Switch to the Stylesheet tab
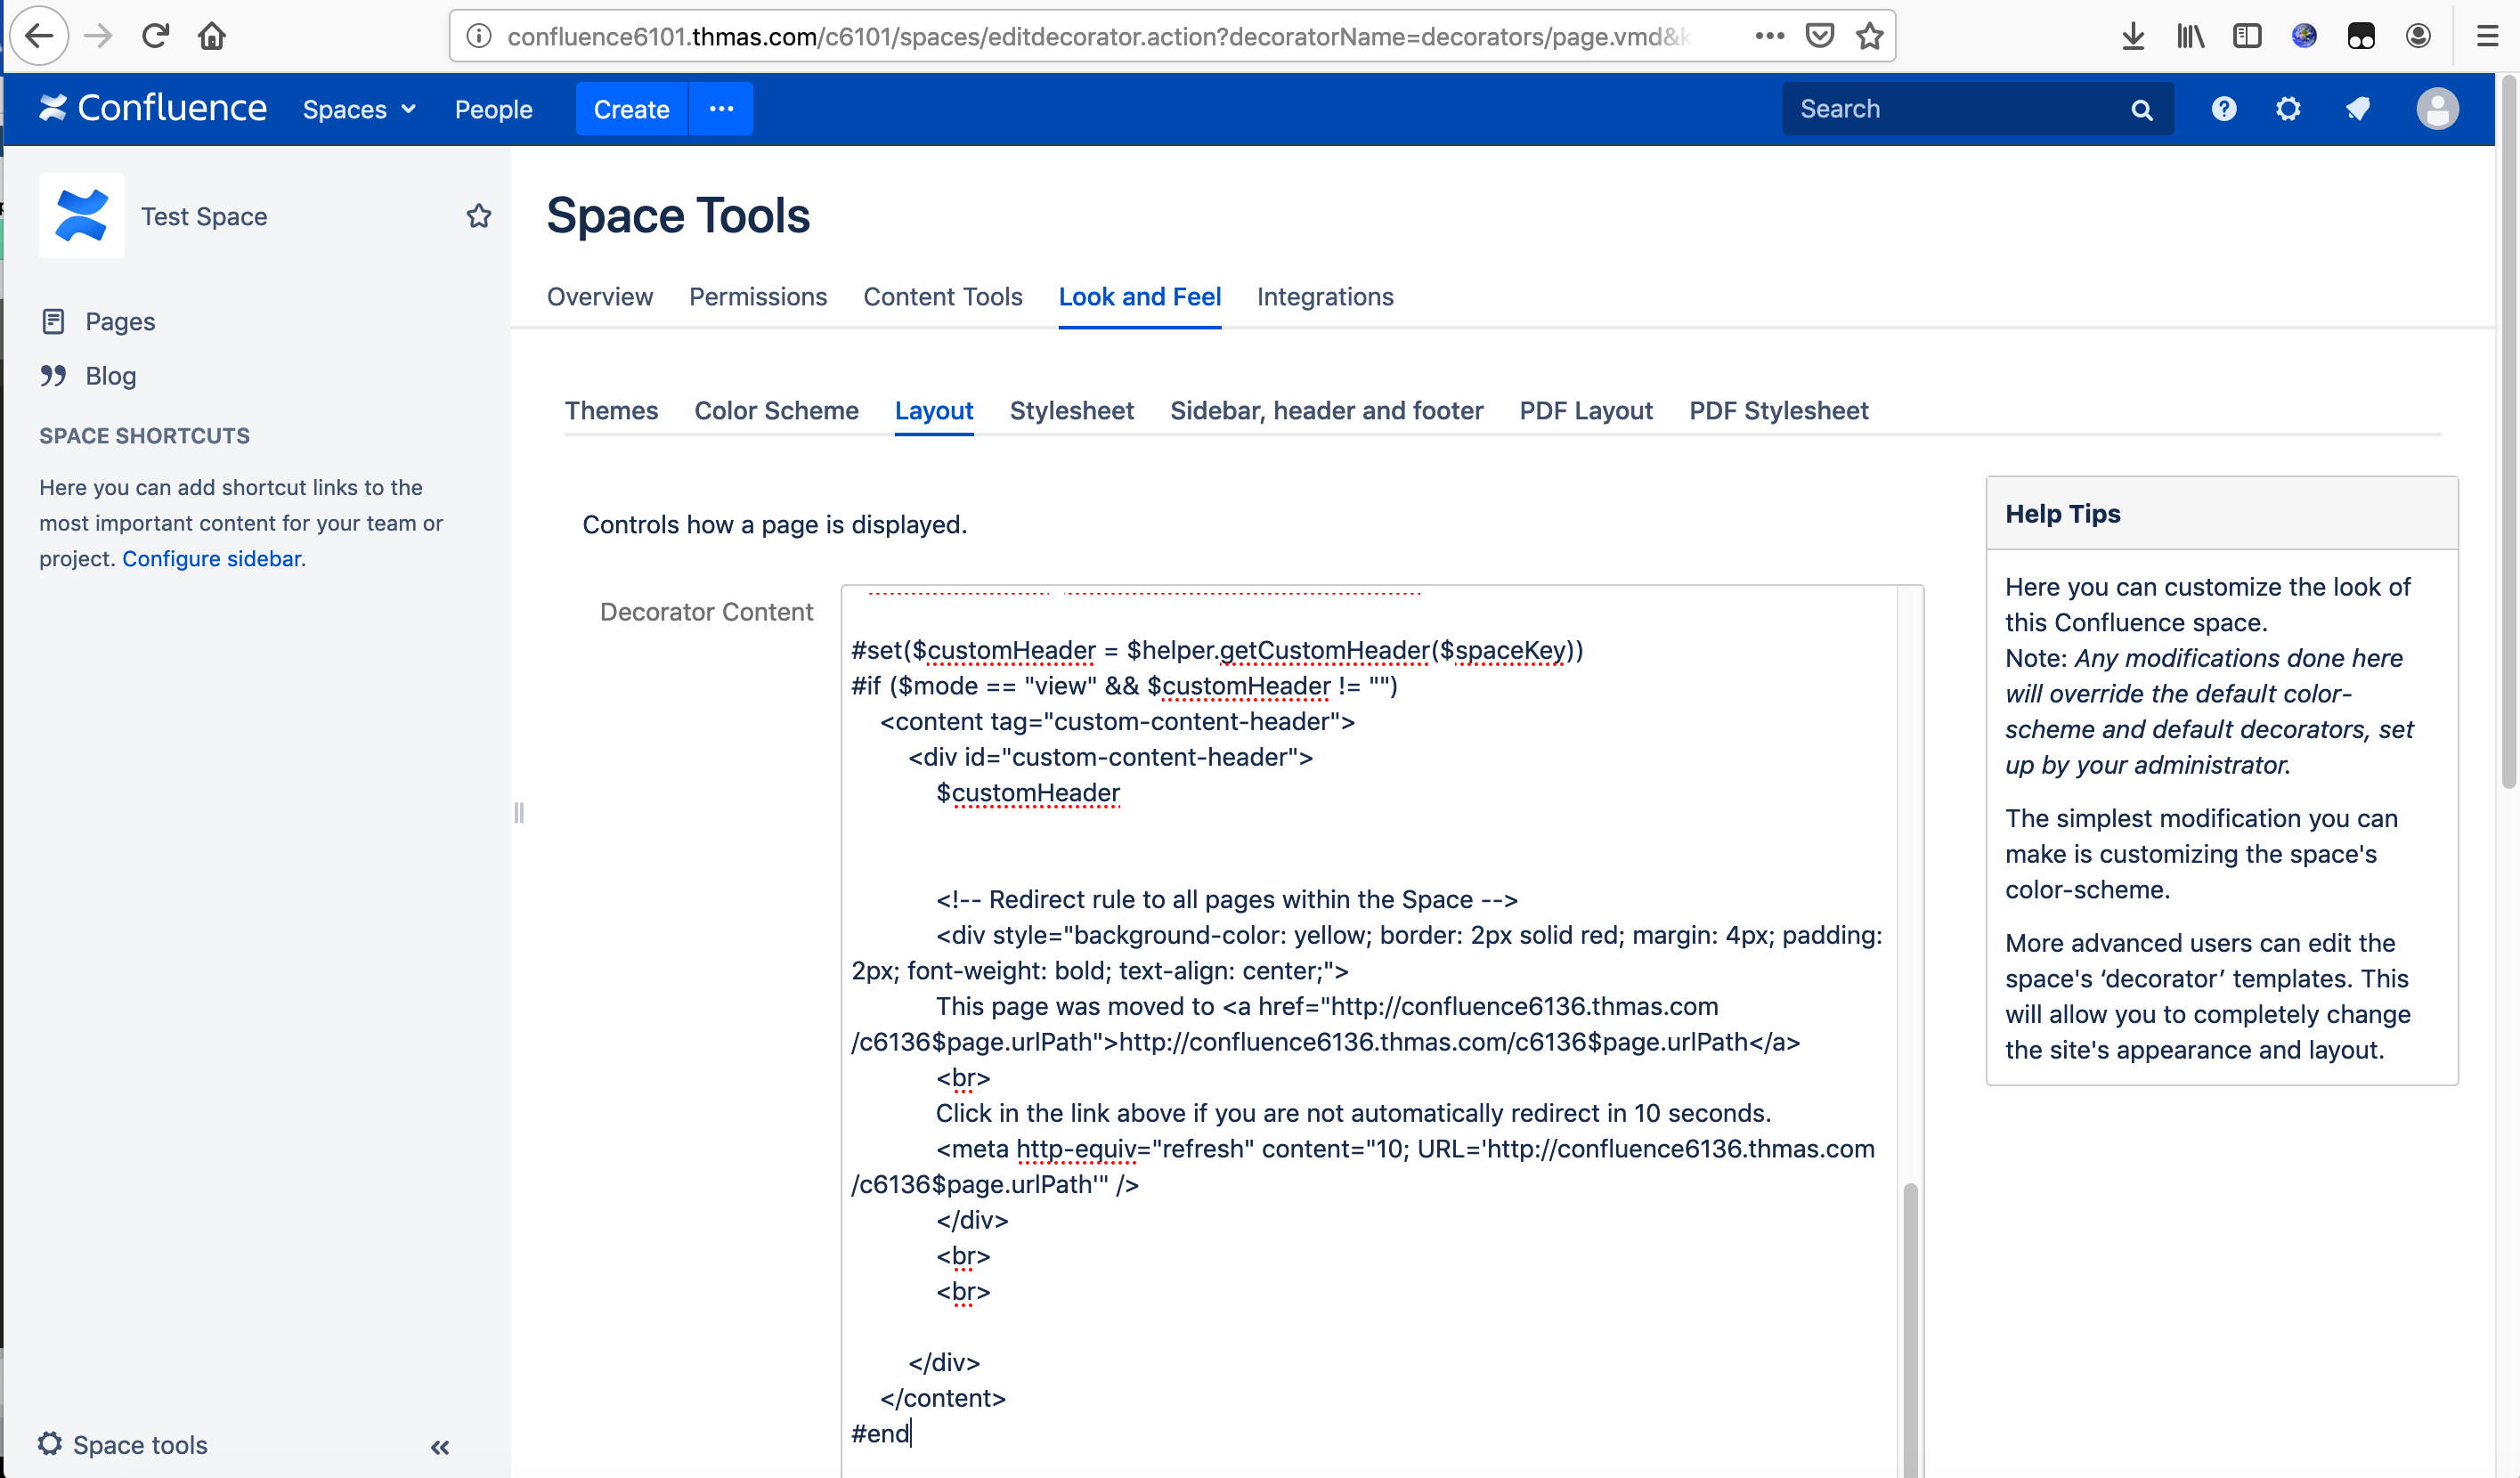The width and height of the screenshot is (2520, 1478). click(x=1071, y=411)
